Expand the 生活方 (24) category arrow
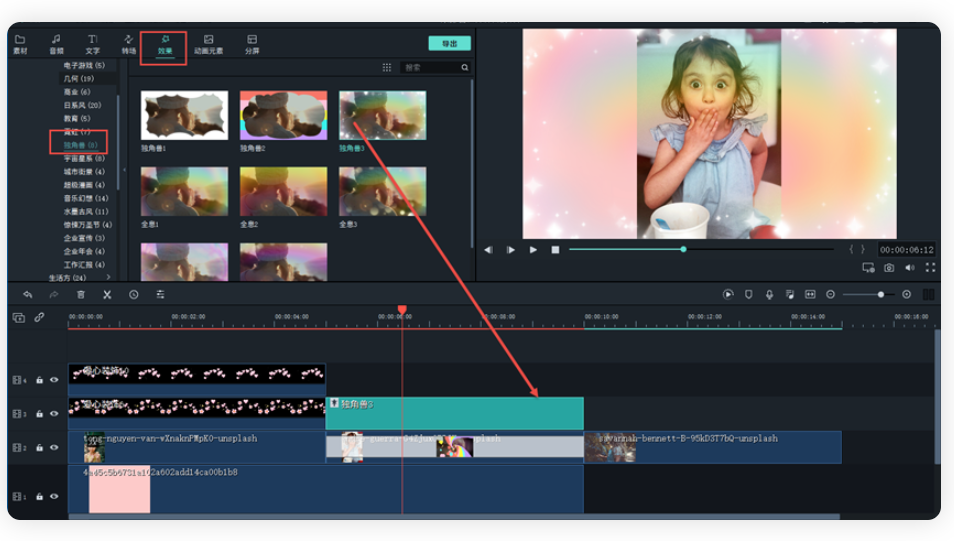954x541 pixels. tap(108, 277)
